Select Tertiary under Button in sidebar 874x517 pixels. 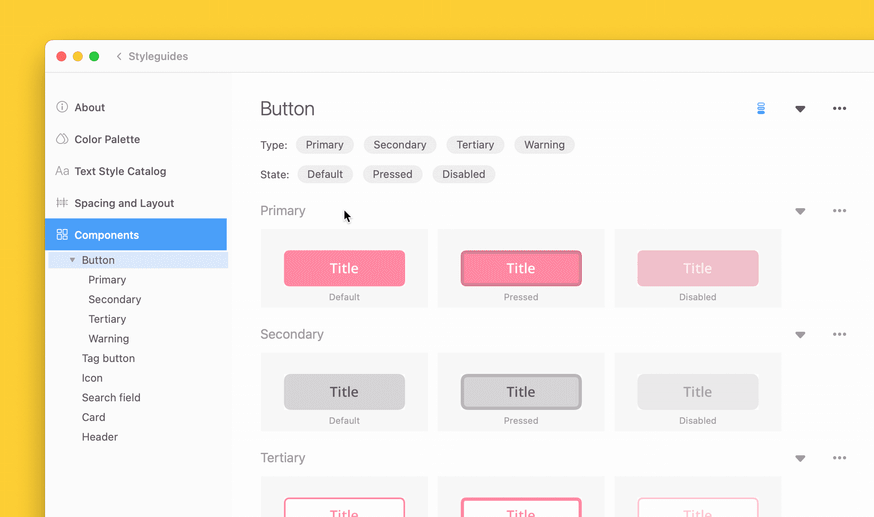pos(107,319)
